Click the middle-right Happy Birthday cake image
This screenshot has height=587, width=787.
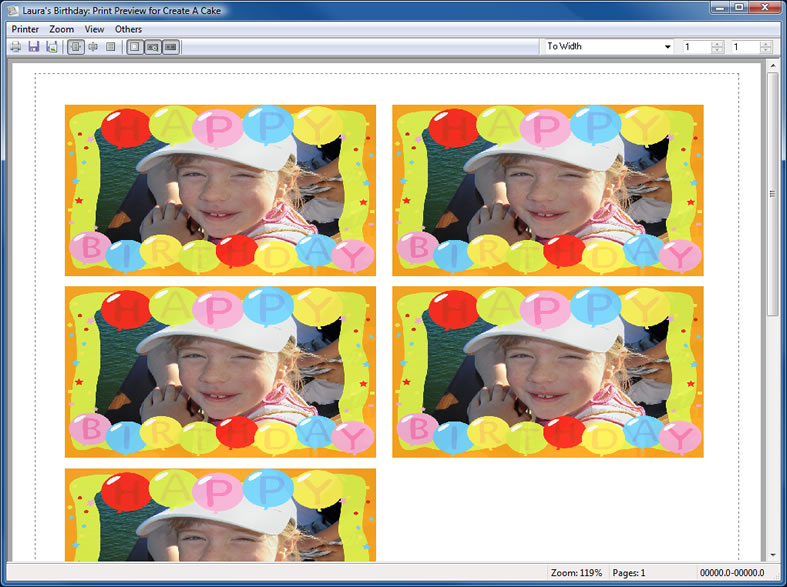click(548, 372)
